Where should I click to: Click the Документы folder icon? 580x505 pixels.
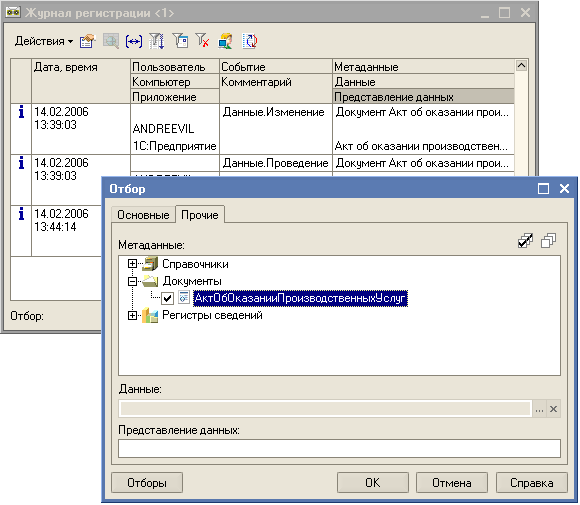click(x=150, y=281)
